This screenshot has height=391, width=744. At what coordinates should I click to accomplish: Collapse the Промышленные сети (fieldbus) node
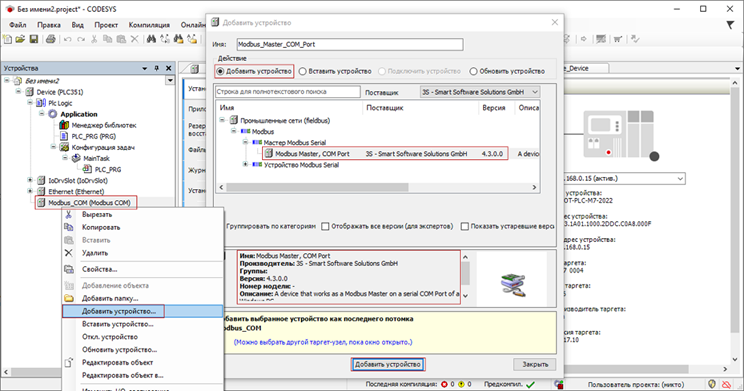point(222,120)
